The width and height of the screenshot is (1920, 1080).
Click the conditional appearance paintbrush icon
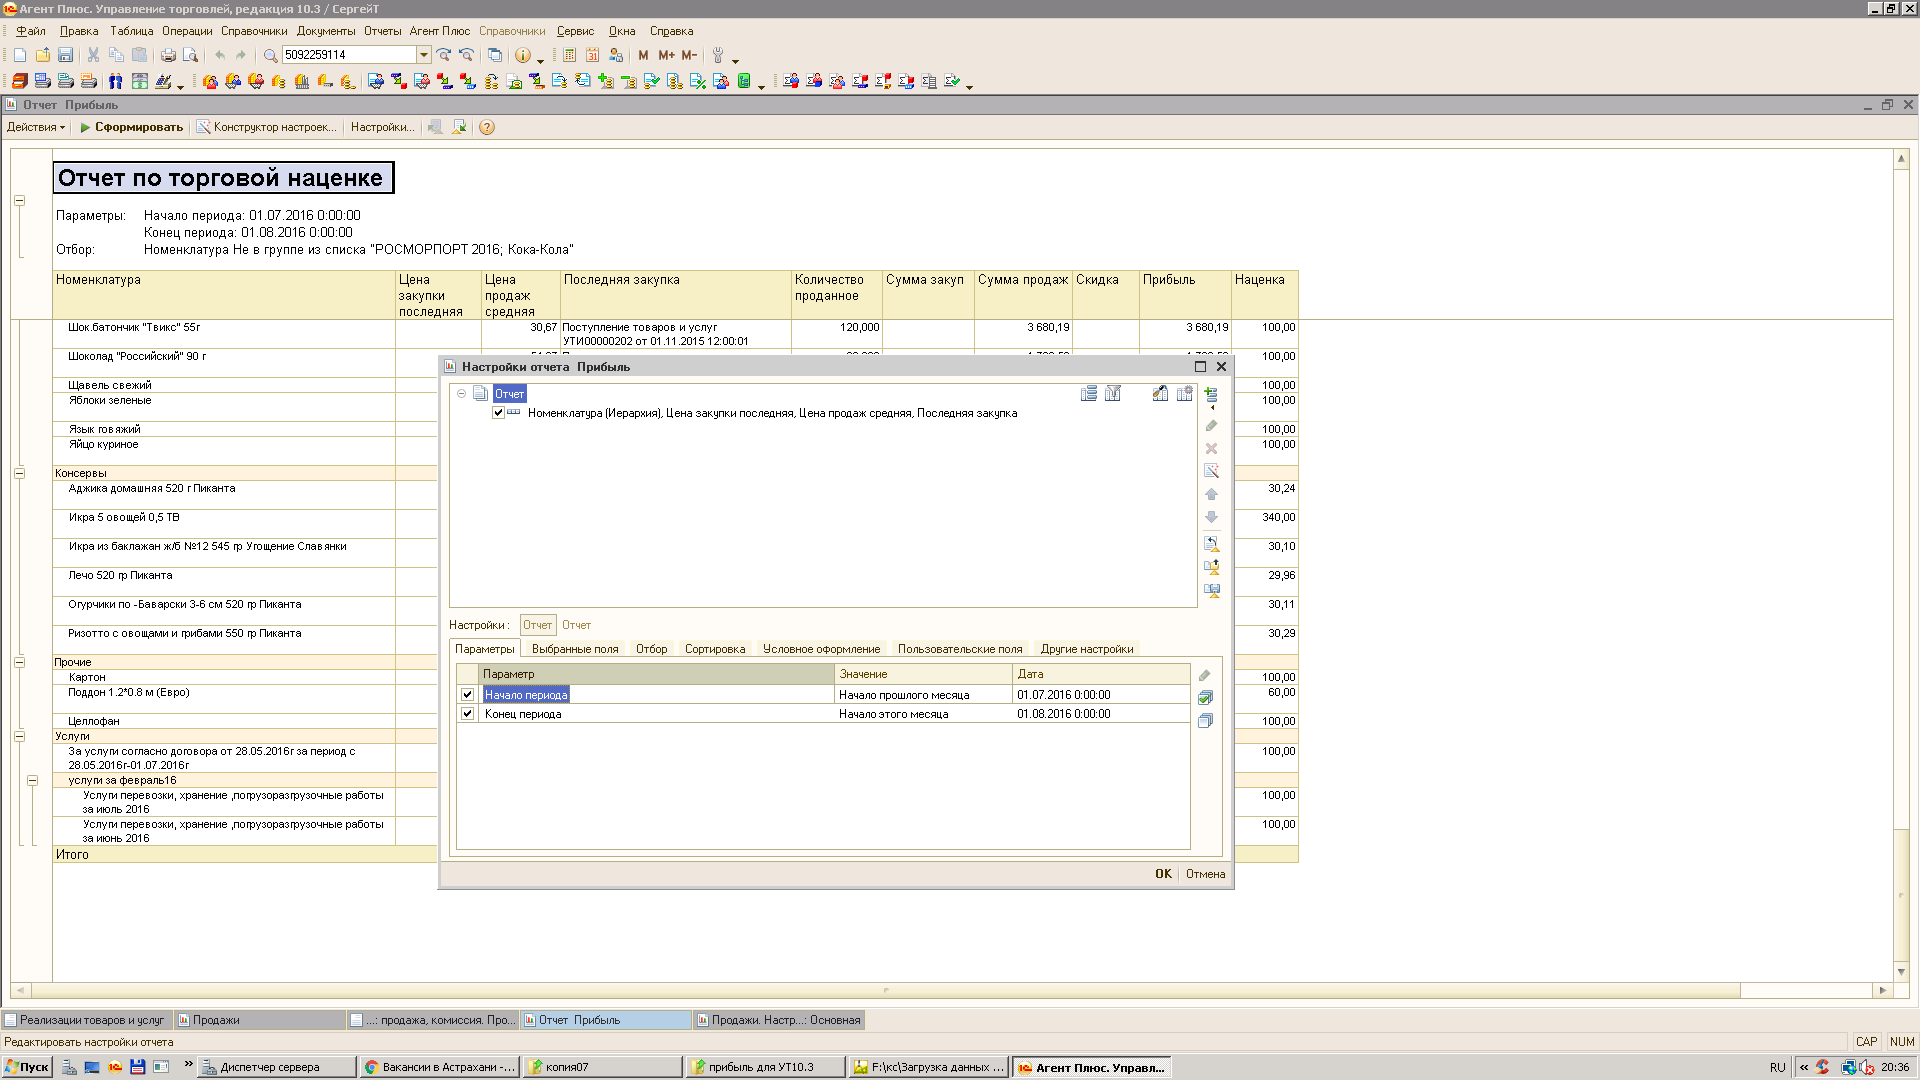[x=1160, y=393]
